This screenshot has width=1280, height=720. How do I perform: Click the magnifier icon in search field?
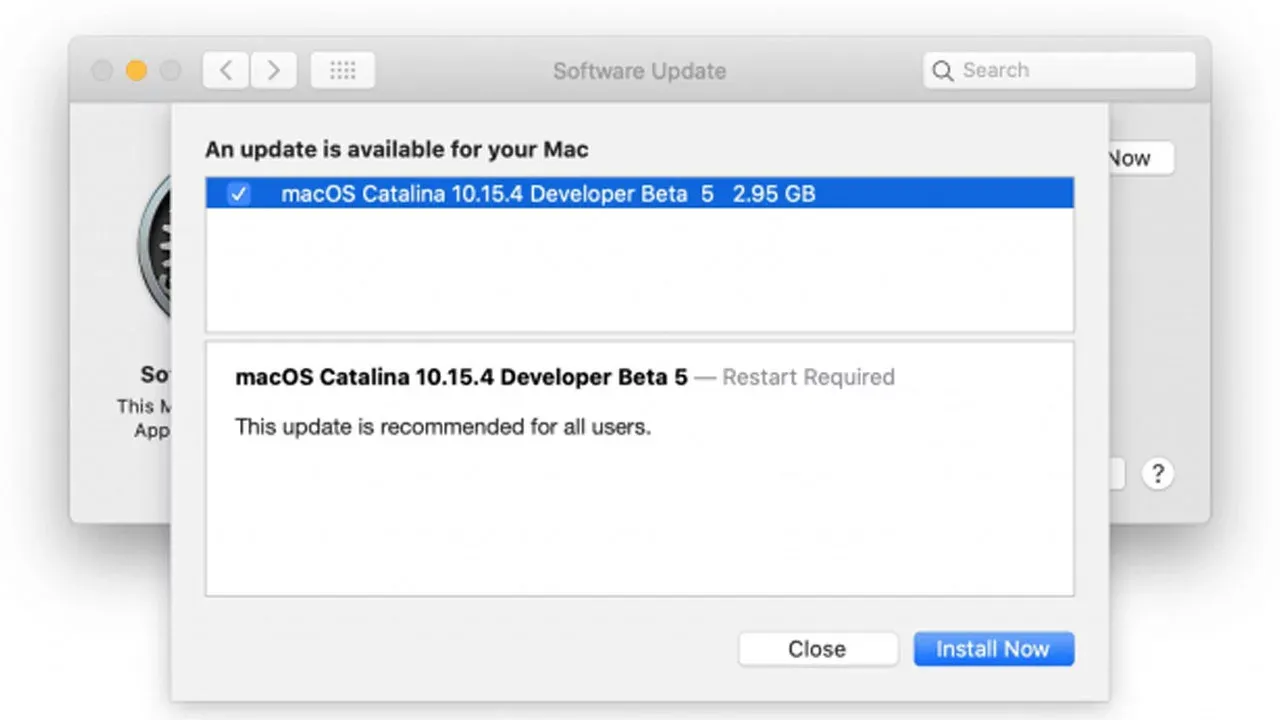[942, 71]
